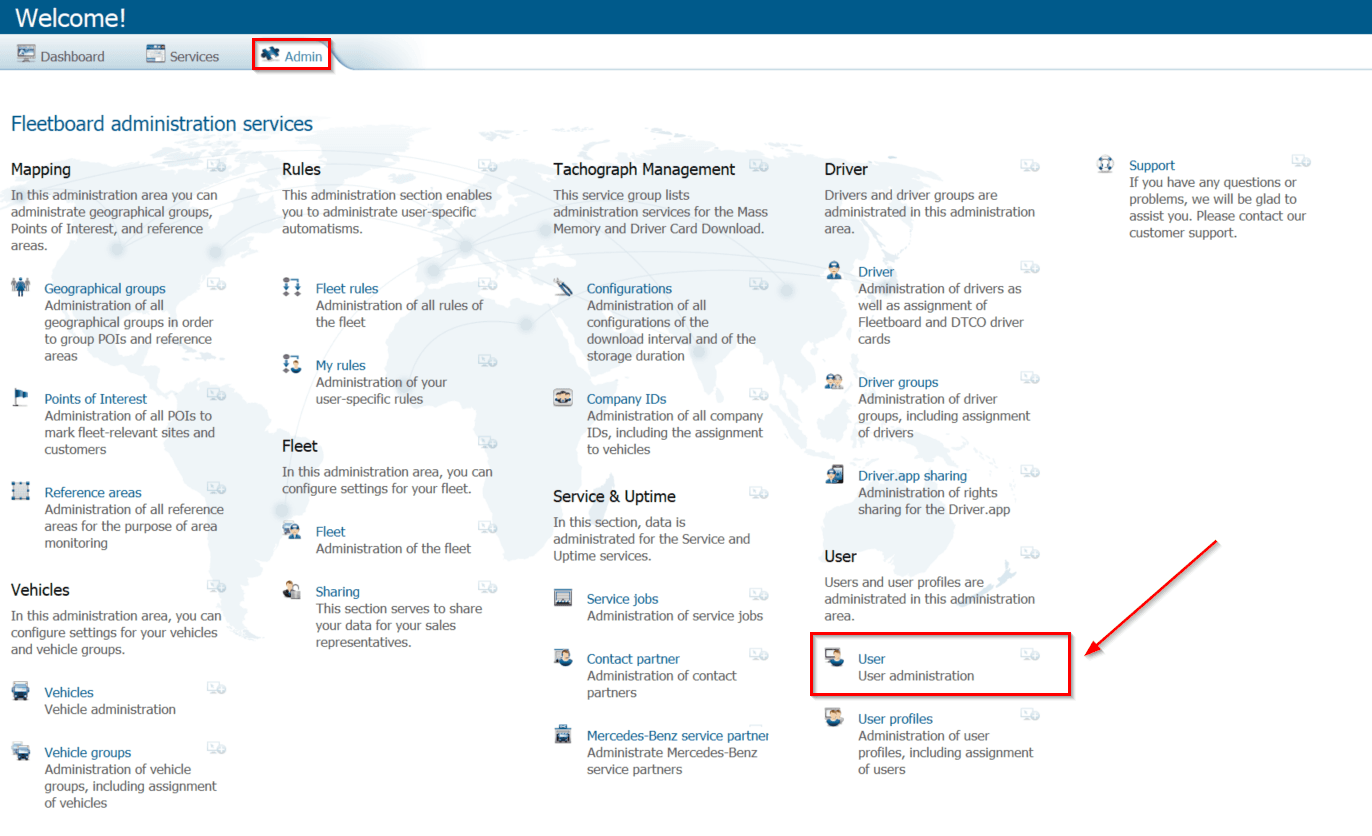Click the 'Rules' section heading
The height and width of the screenshot is (836, 1372).
pos(301,169)
